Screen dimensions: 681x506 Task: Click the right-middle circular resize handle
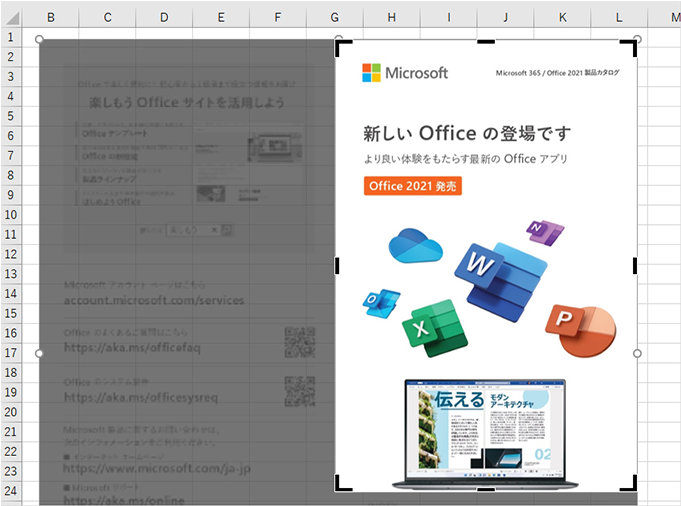637,354
